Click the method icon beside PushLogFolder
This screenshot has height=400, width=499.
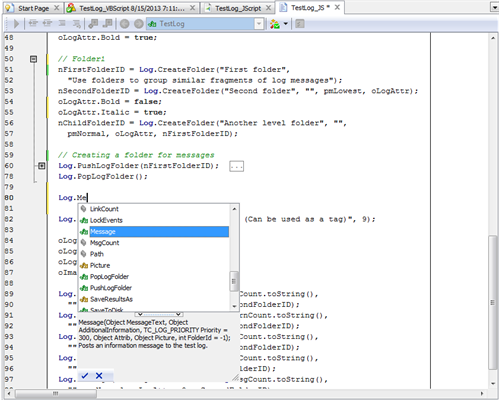click(x=84, y=288)
